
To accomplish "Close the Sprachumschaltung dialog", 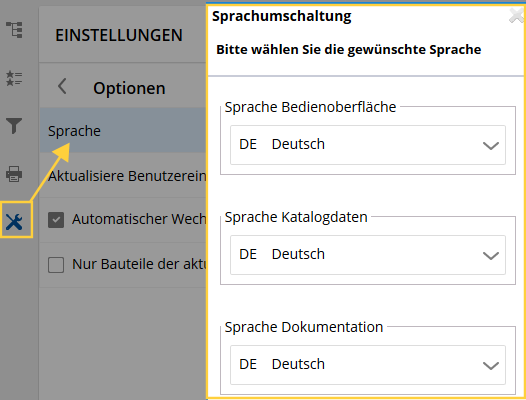I will [x=517, y=15].
